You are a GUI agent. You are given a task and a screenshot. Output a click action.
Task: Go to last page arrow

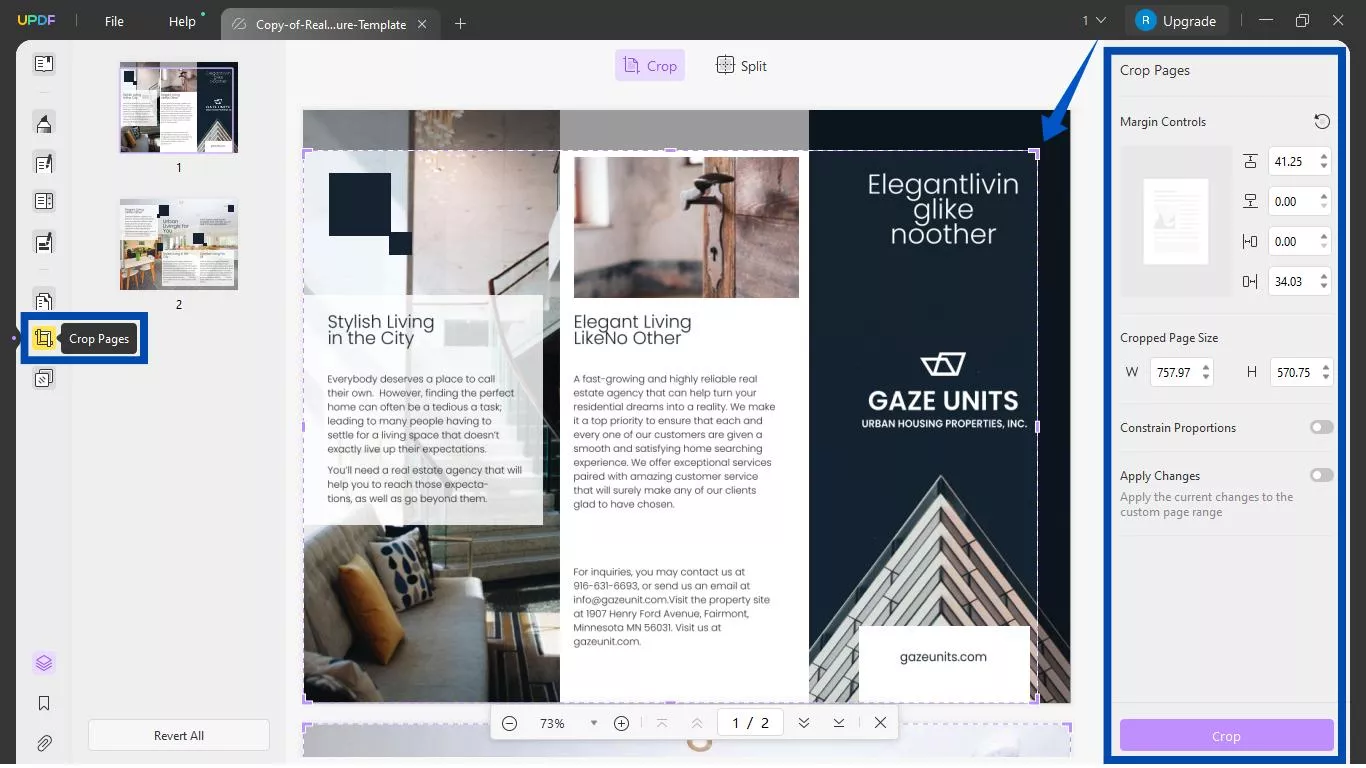coord(839,723)
